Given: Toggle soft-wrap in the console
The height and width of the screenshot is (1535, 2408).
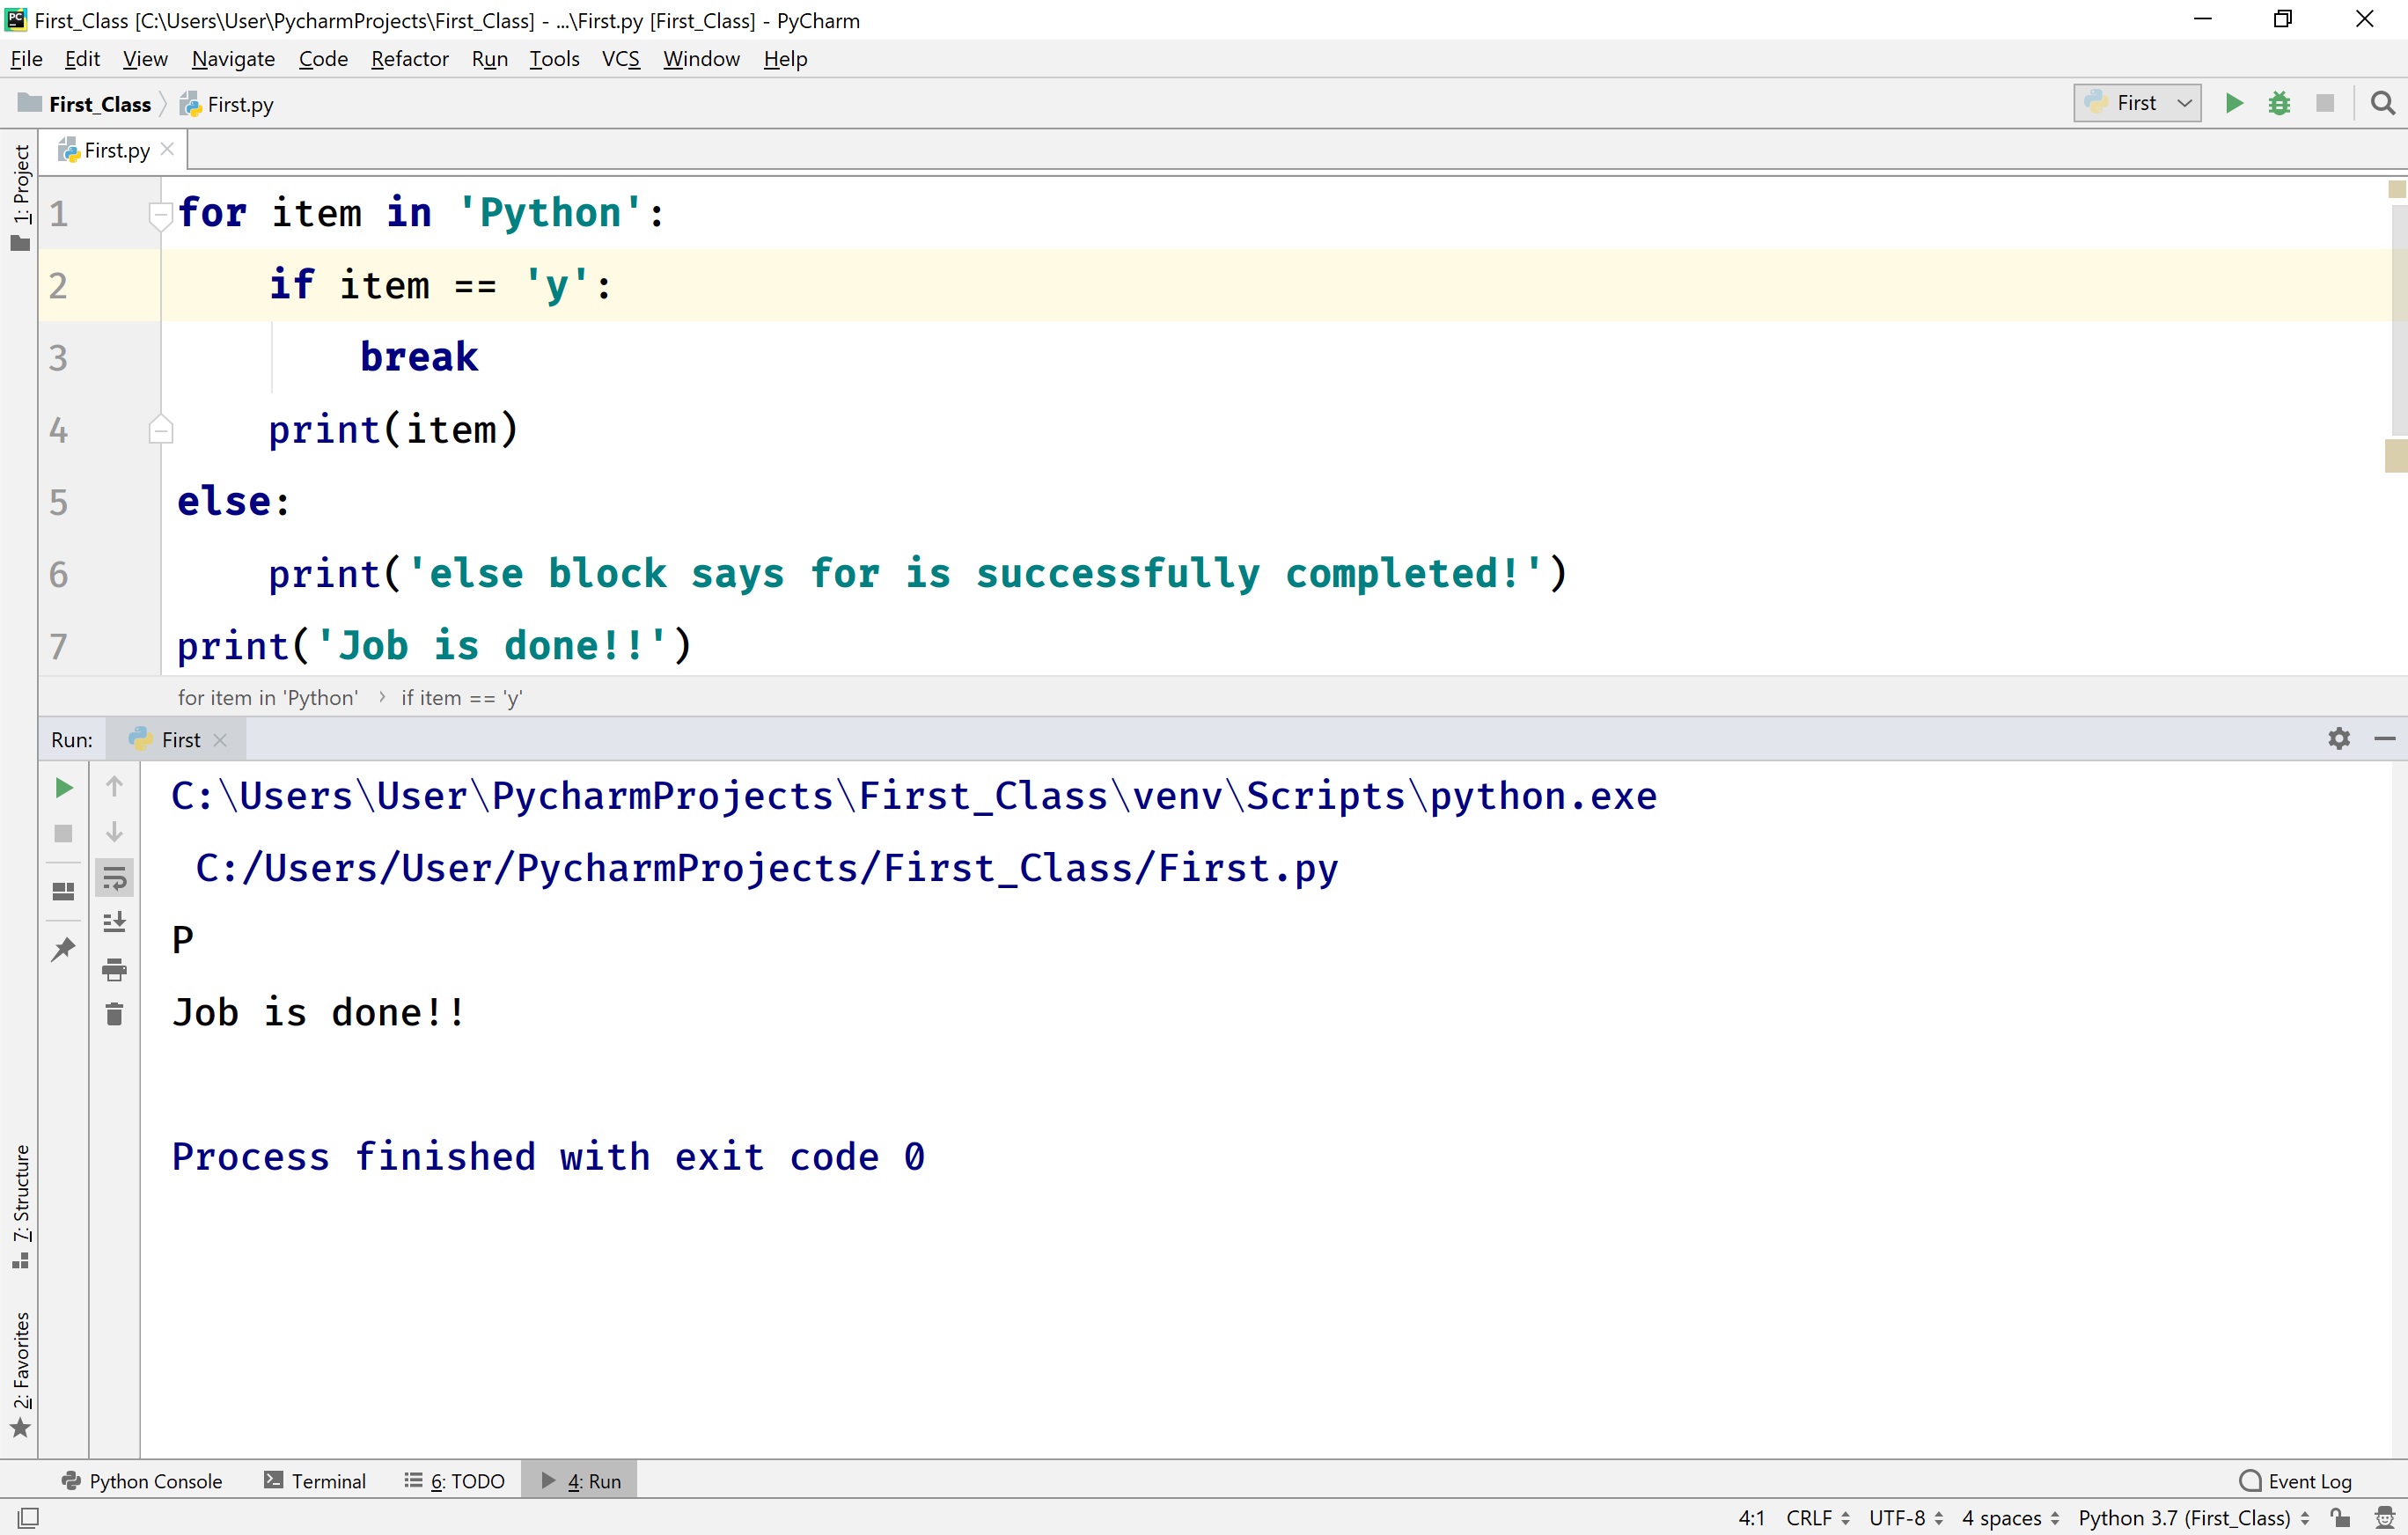Looking at the screenshot, I should click(114, 878).
